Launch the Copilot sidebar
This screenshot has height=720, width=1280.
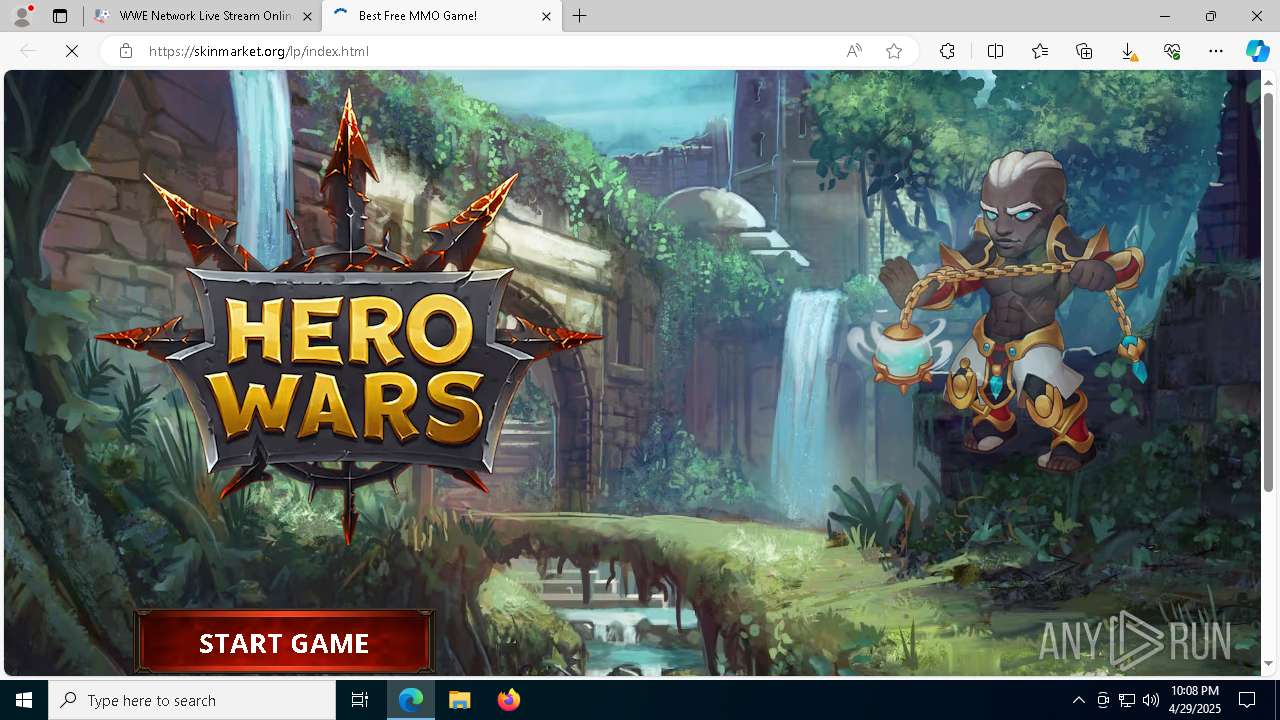[1257, 51]
